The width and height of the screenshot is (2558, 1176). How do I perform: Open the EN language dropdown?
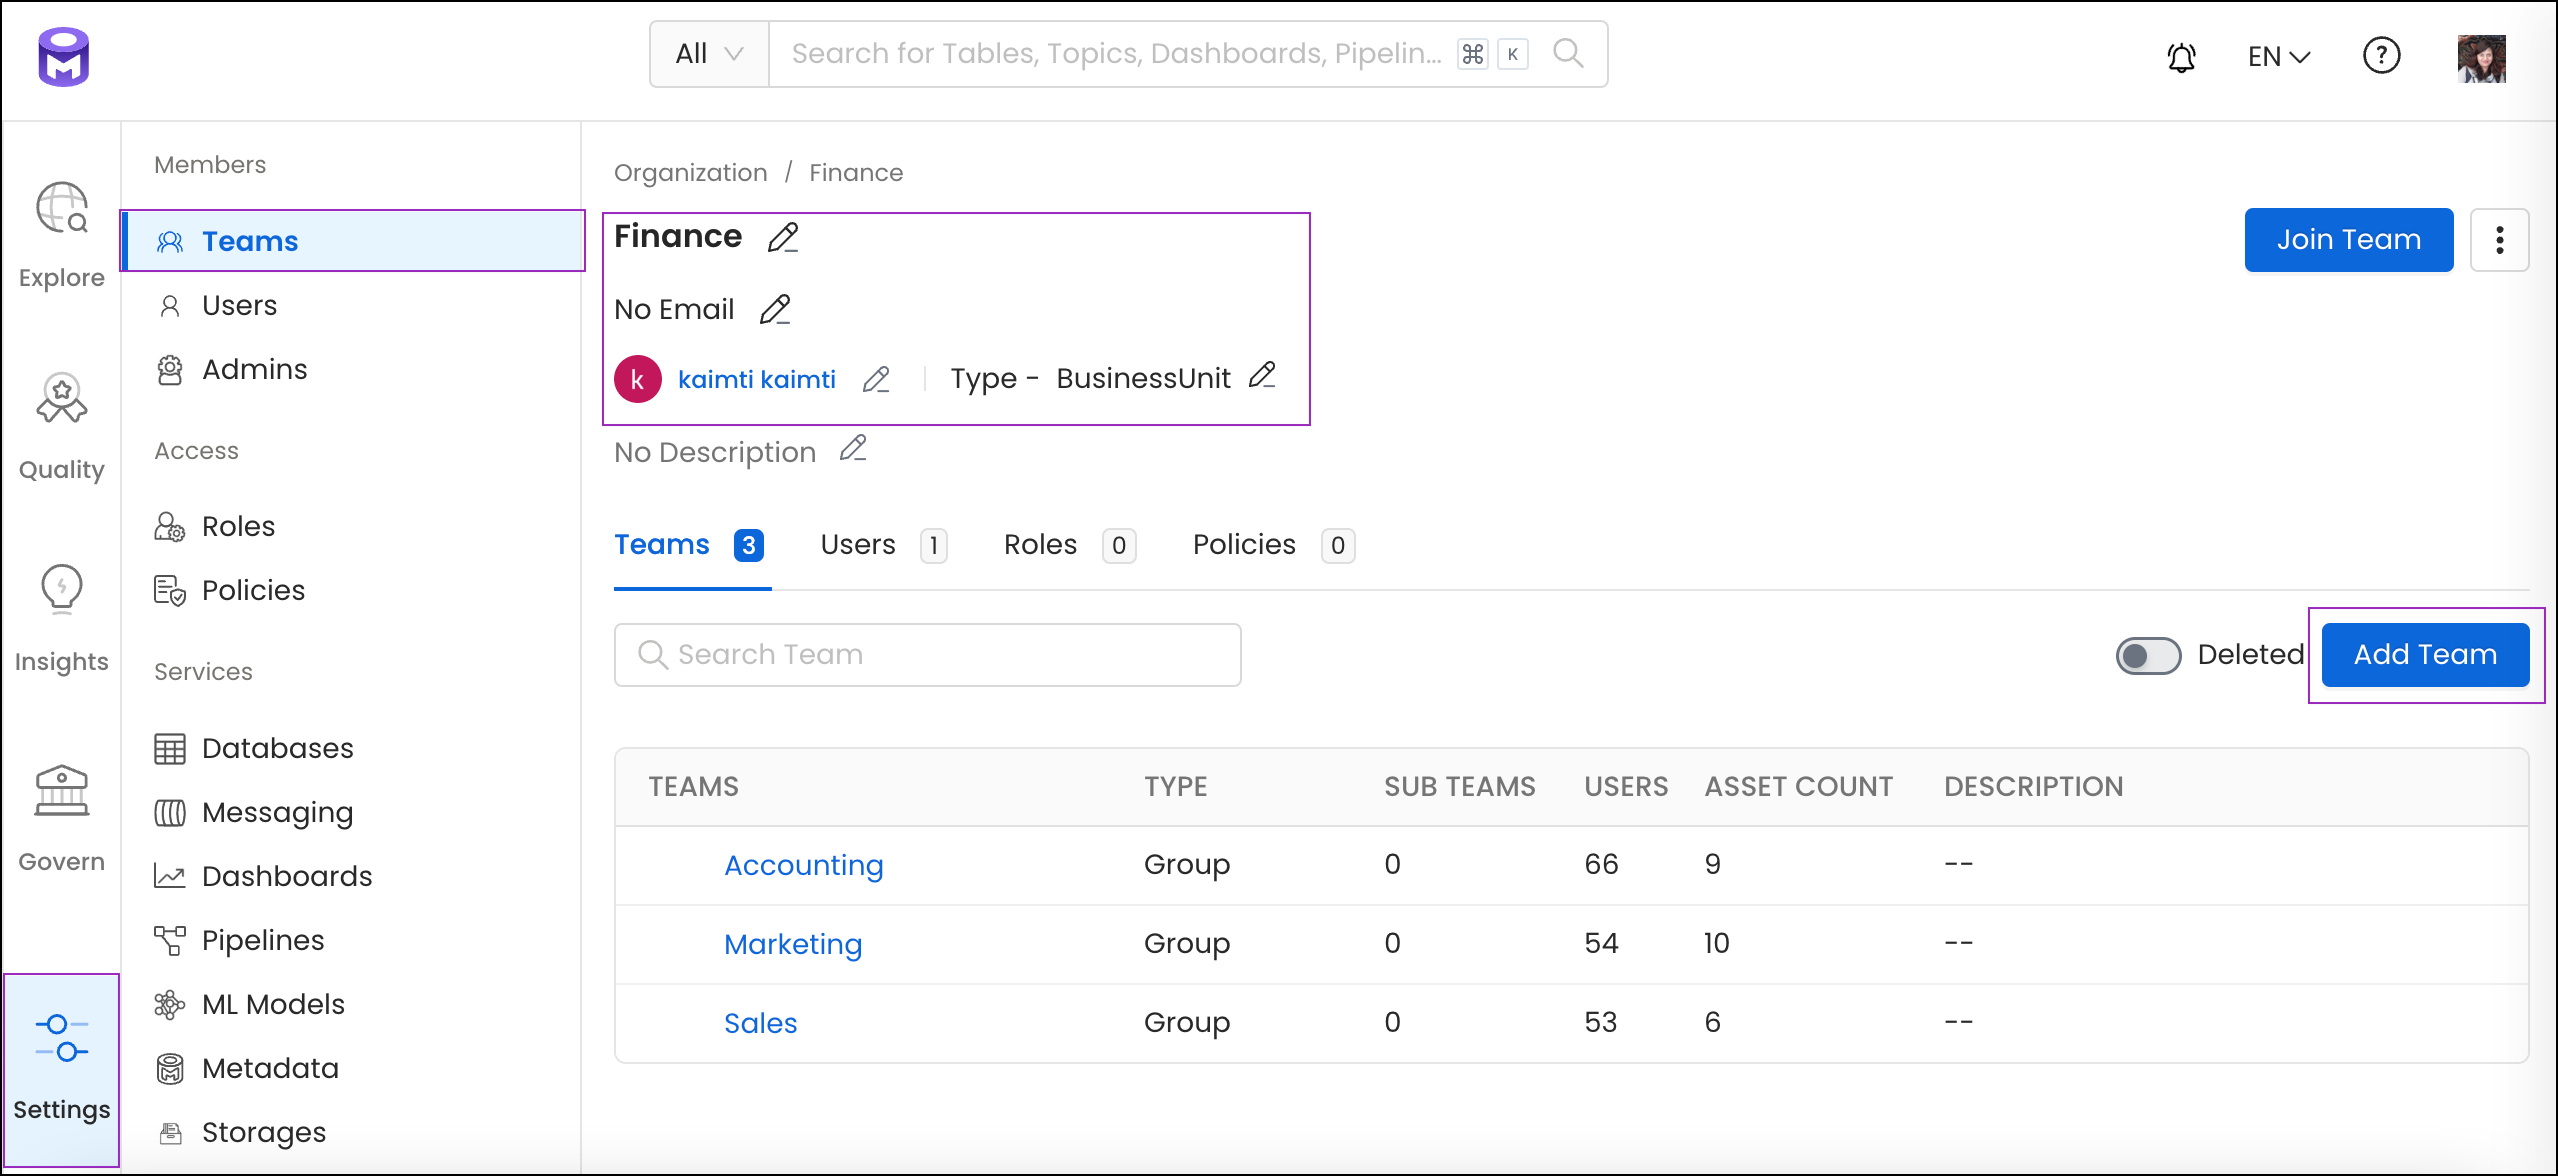[x=2279, y=56]
